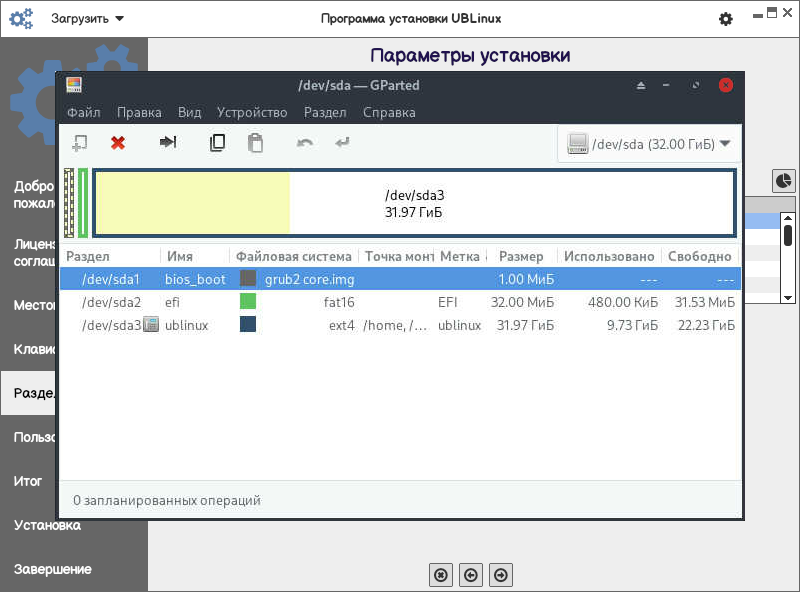Screen dimensions: 800x592
Task: Click the EFI label cell
Action: (x=447, y=302)
